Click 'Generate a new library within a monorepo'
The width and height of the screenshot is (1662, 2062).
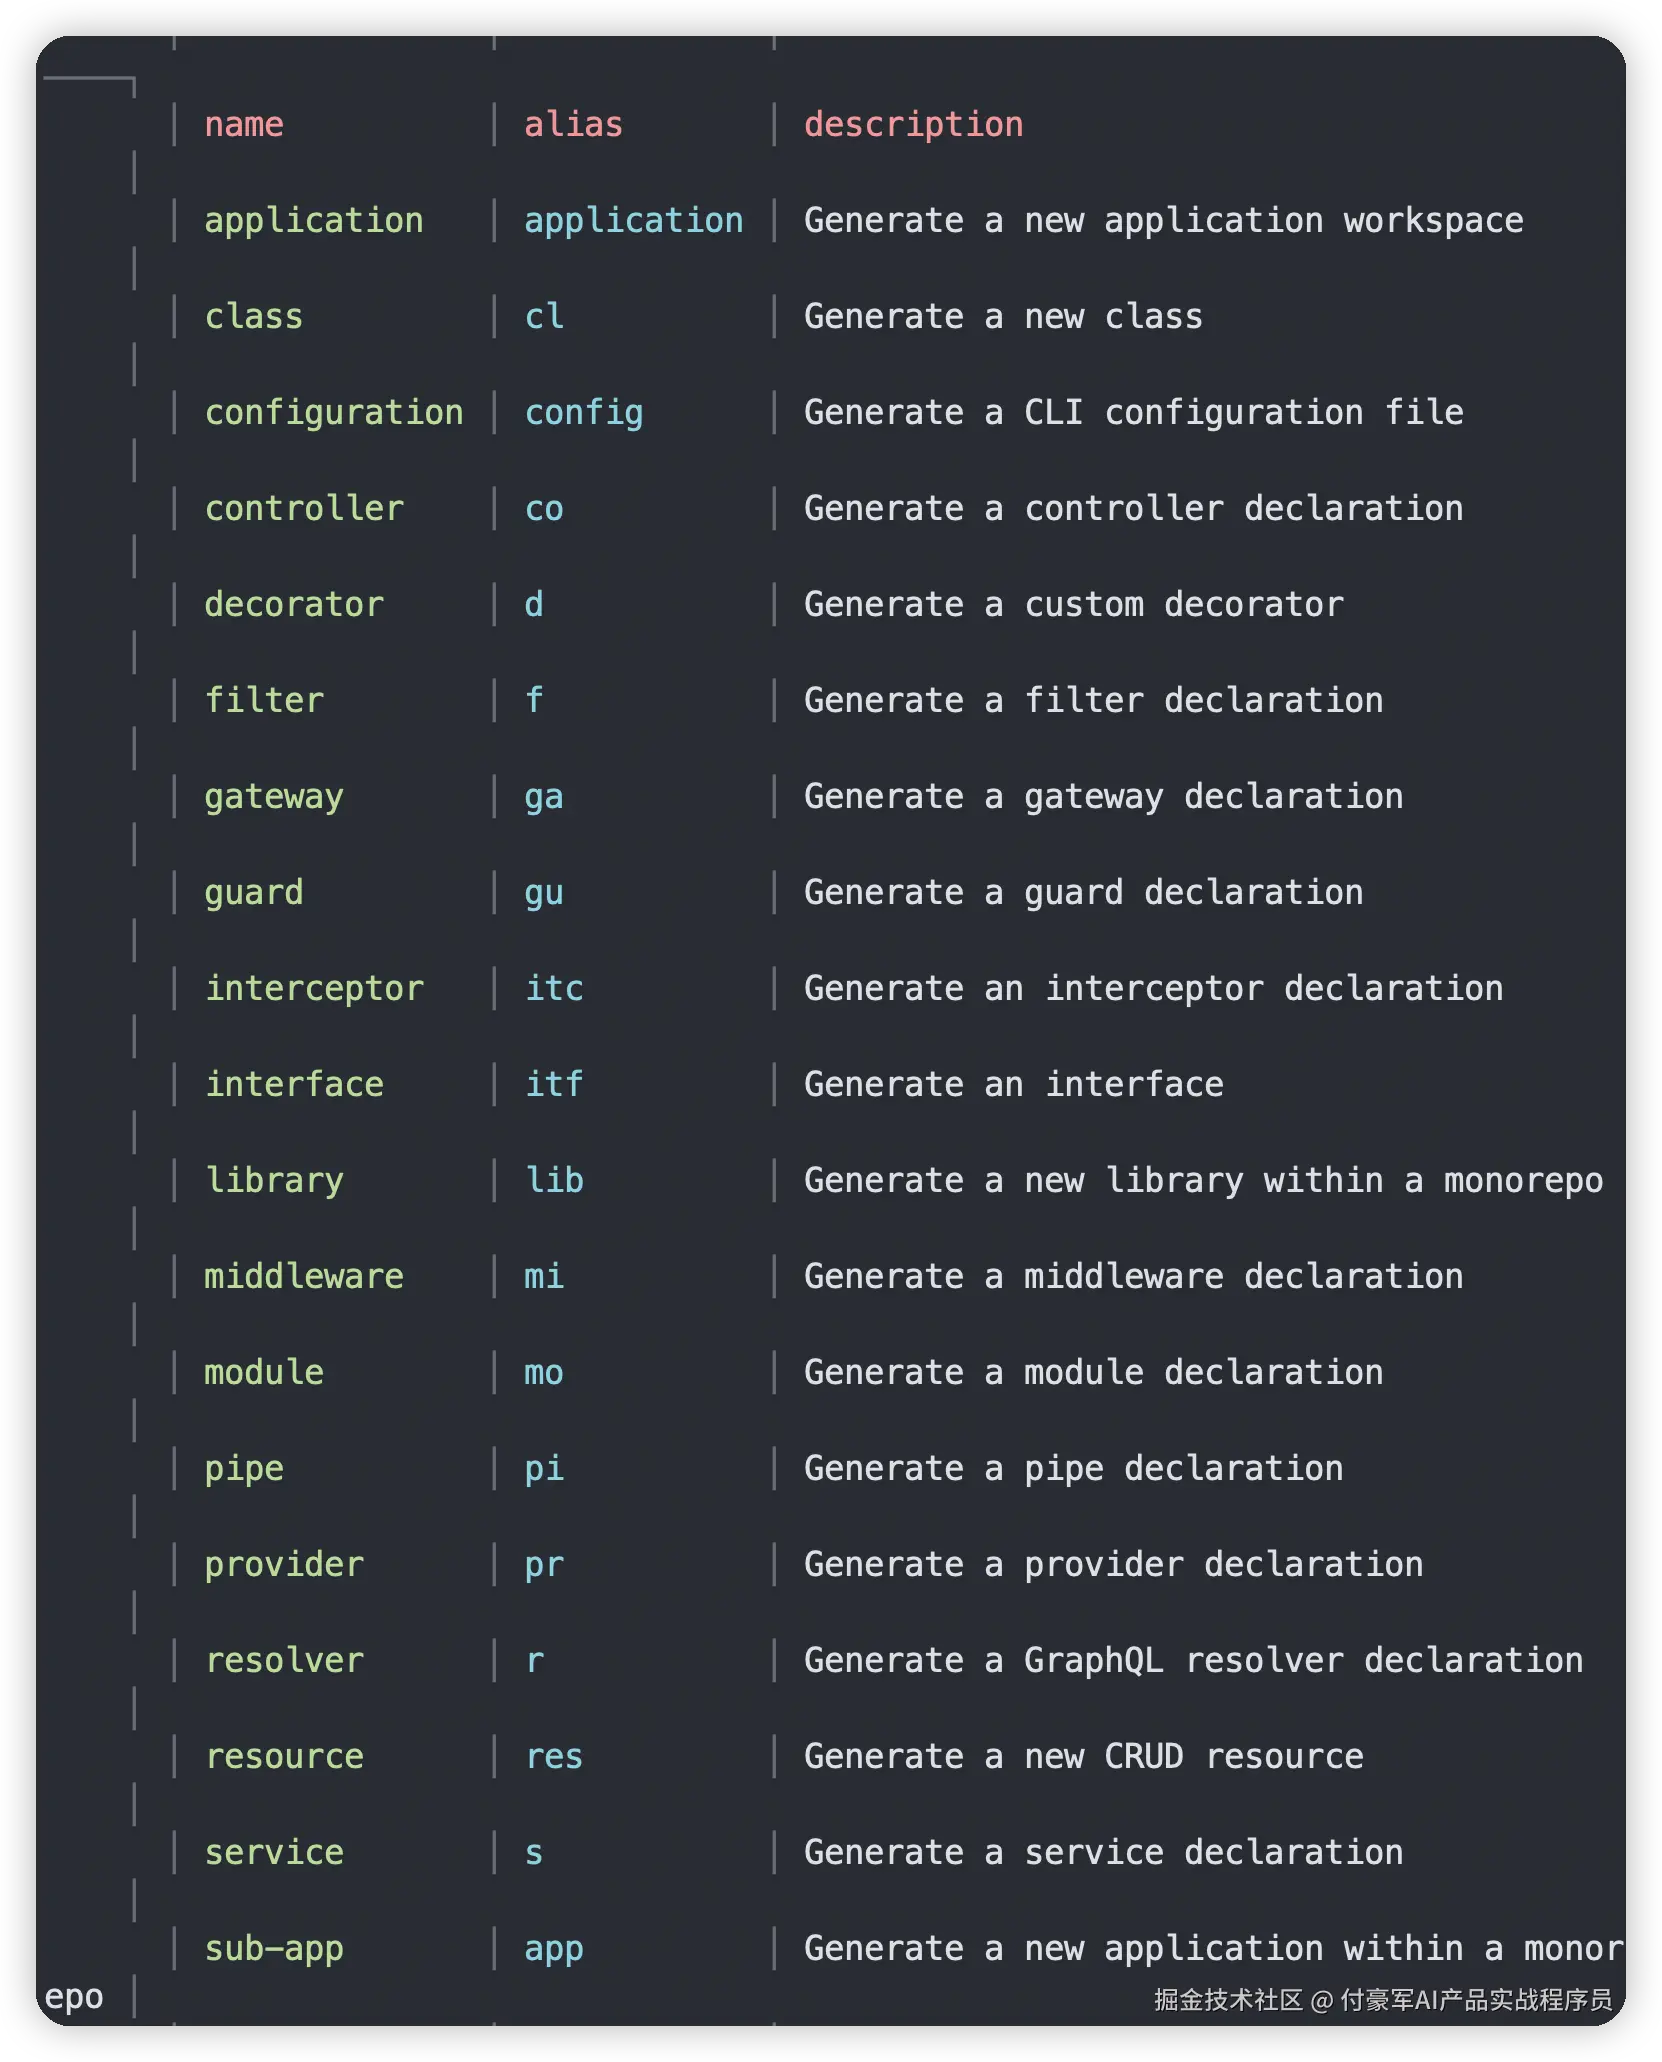pos(1203,1181)
